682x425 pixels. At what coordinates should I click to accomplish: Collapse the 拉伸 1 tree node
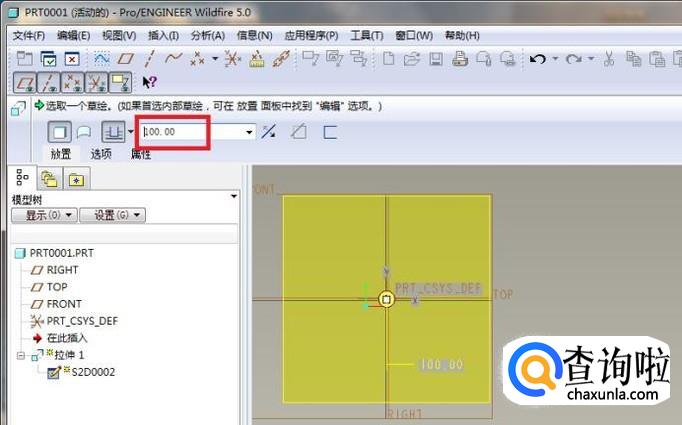coord(20,355)
